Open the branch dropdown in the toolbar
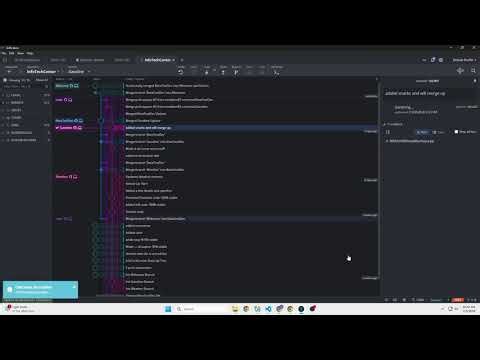Viewport: 480px width, 360px height. (x=79, y=72)
